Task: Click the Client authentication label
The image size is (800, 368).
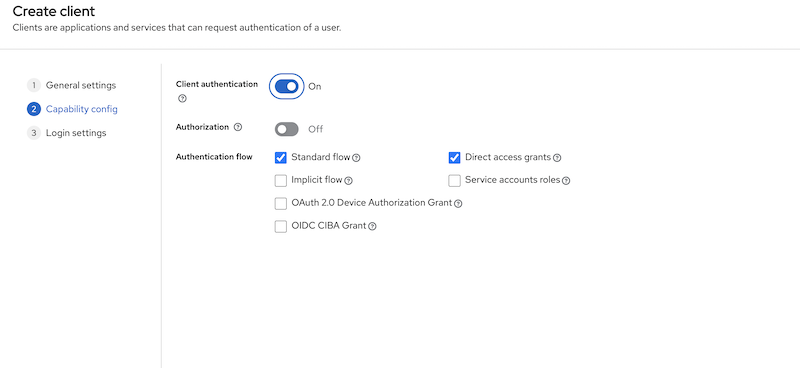Action: 217,84
